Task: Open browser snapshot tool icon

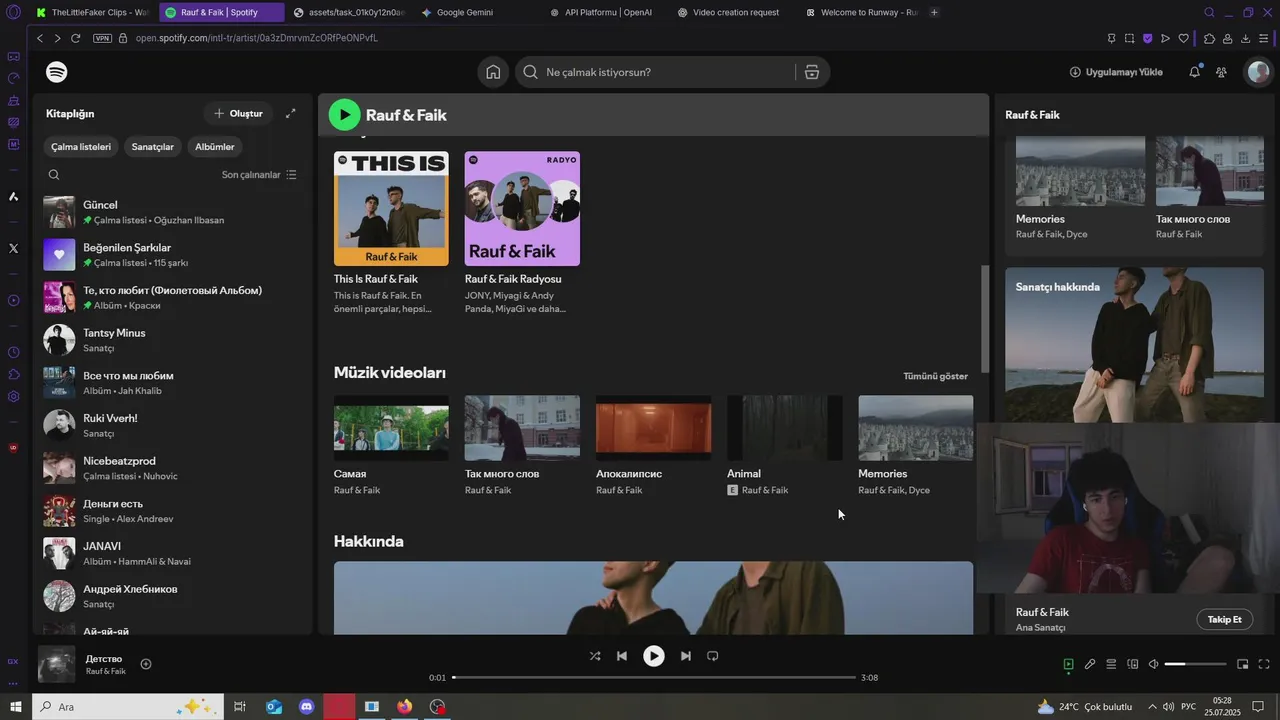Action: pyautogui.click(x=1129, y=38)
